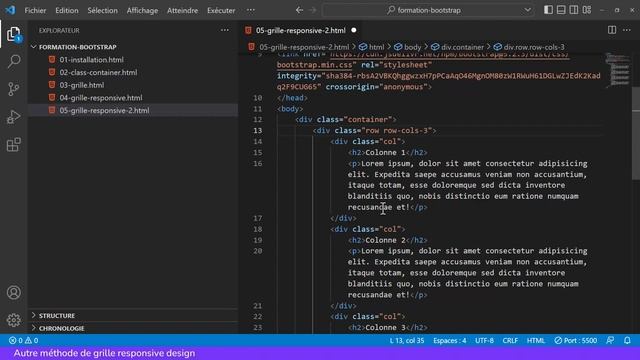
Task: Click the body breadcrumb item
Action: [408, 47]
